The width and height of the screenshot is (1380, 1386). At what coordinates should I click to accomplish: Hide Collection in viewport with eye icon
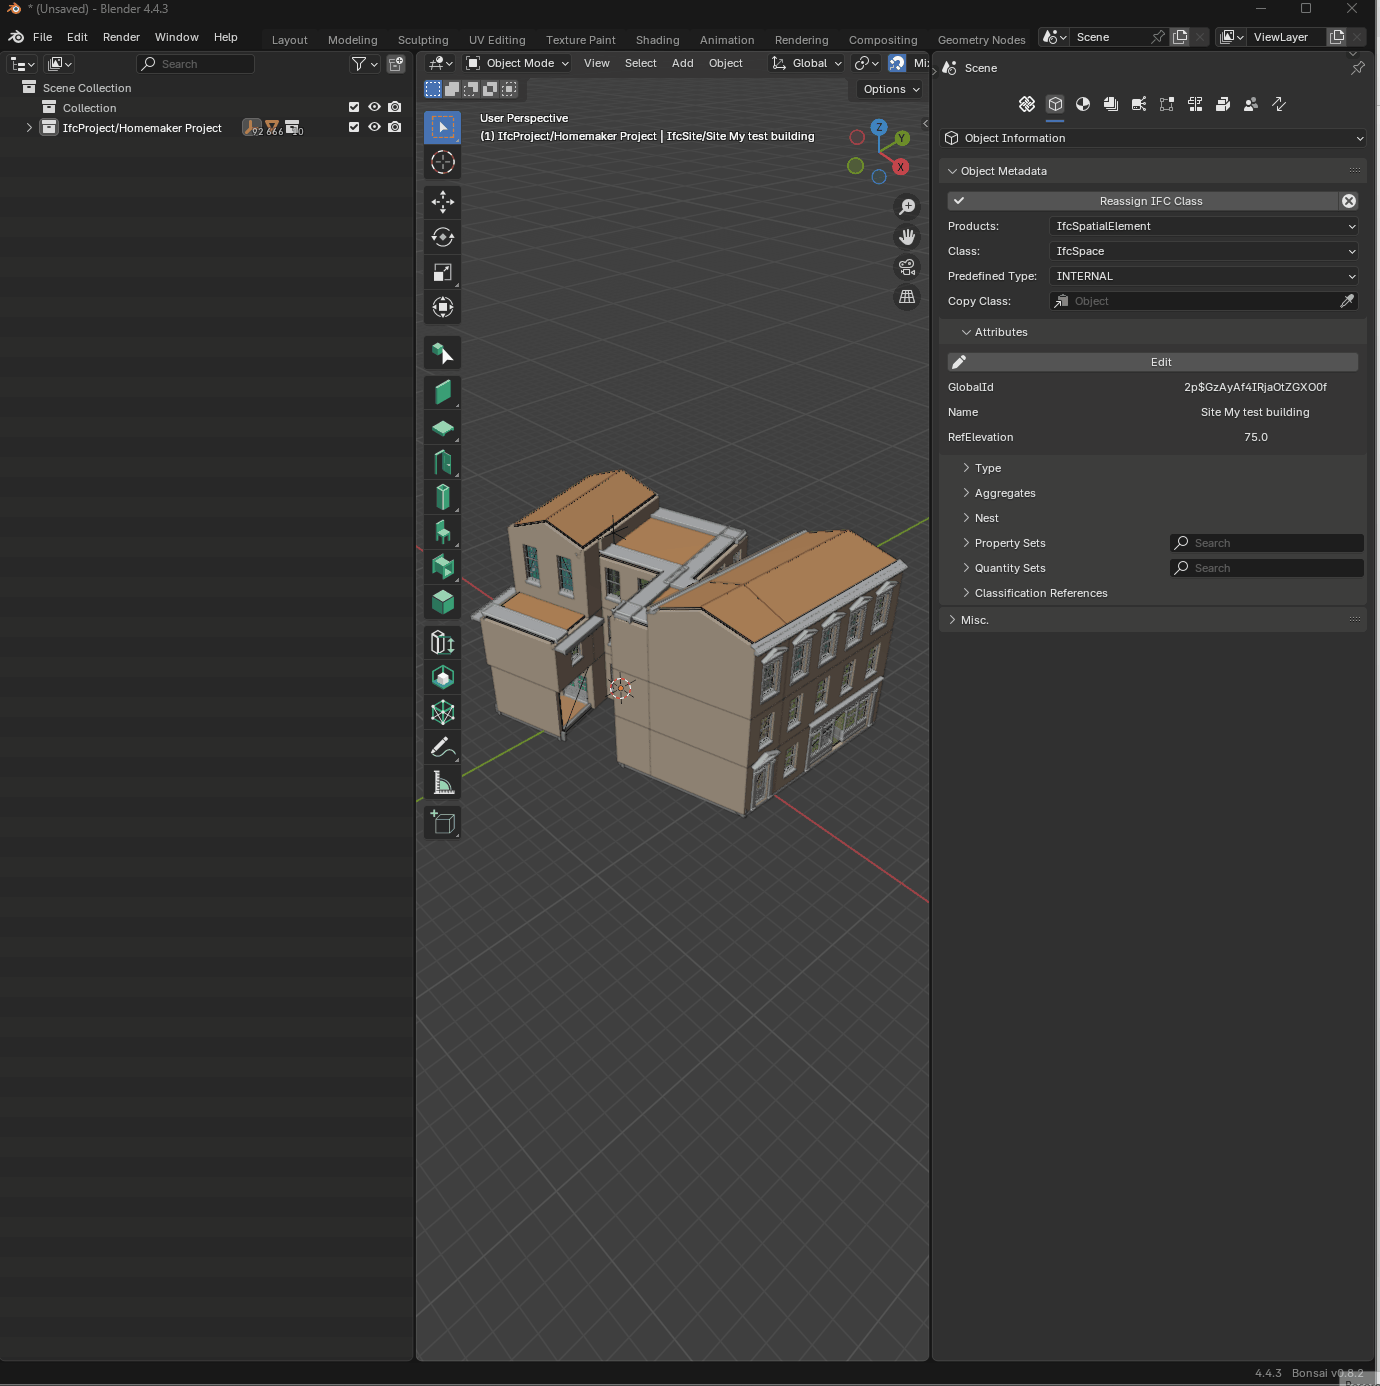tap(374, 107)
